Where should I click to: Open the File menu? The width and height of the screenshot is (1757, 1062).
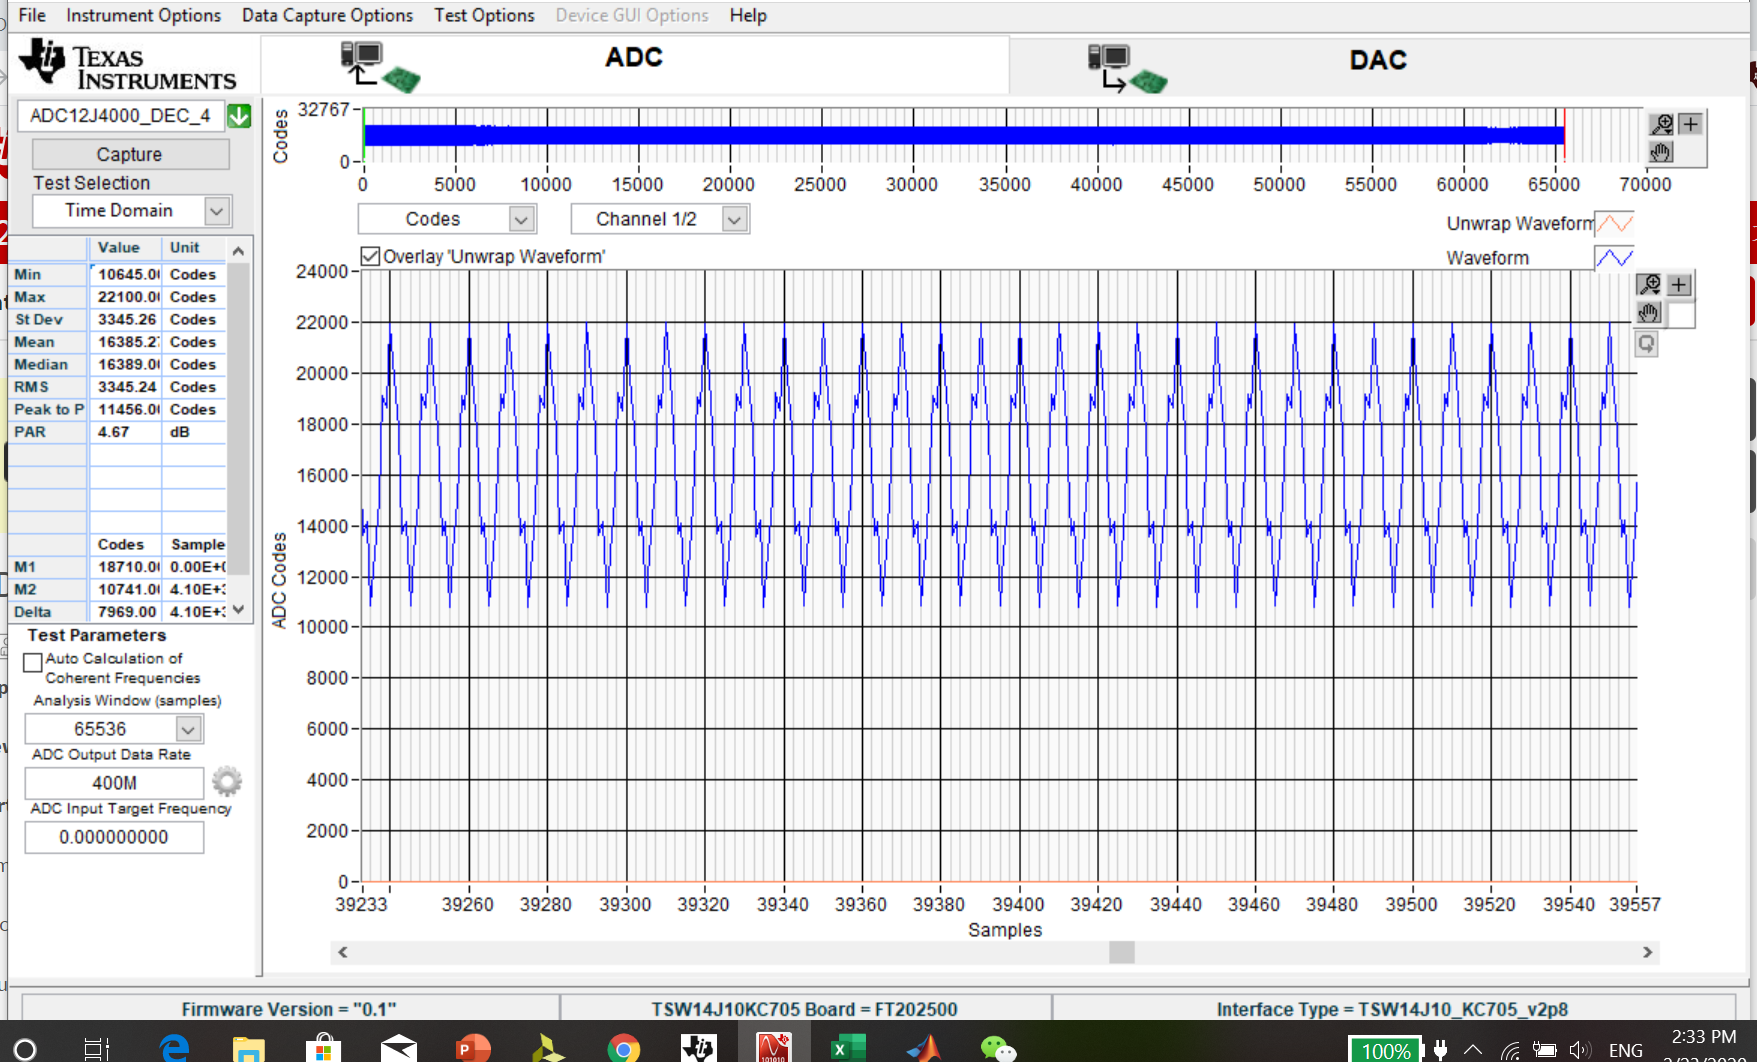pyautogui.click(x=32, y=15)
